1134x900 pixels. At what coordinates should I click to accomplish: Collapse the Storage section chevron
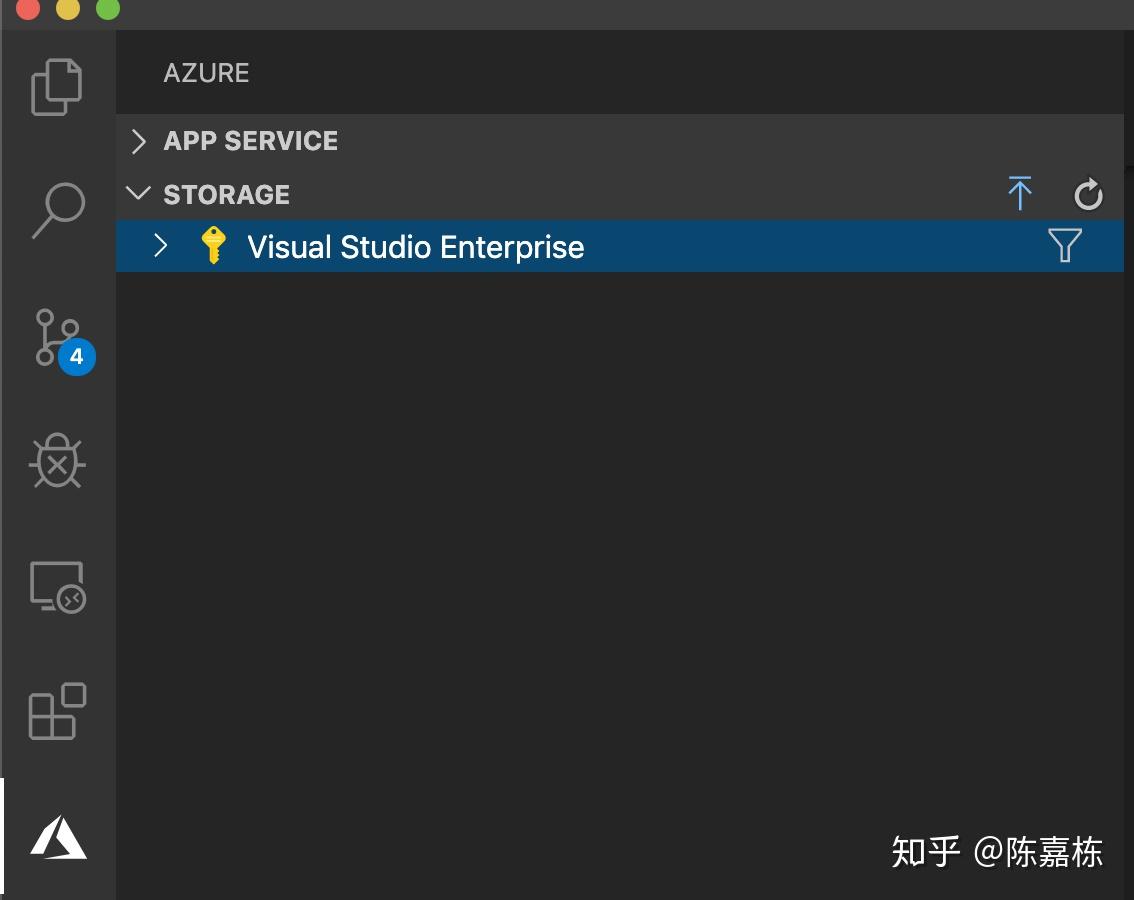point(139,194)
